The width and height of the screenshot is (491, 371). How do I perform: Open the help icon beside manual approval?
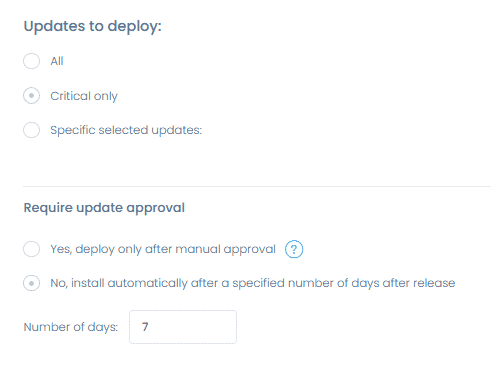tap(294, 249)
